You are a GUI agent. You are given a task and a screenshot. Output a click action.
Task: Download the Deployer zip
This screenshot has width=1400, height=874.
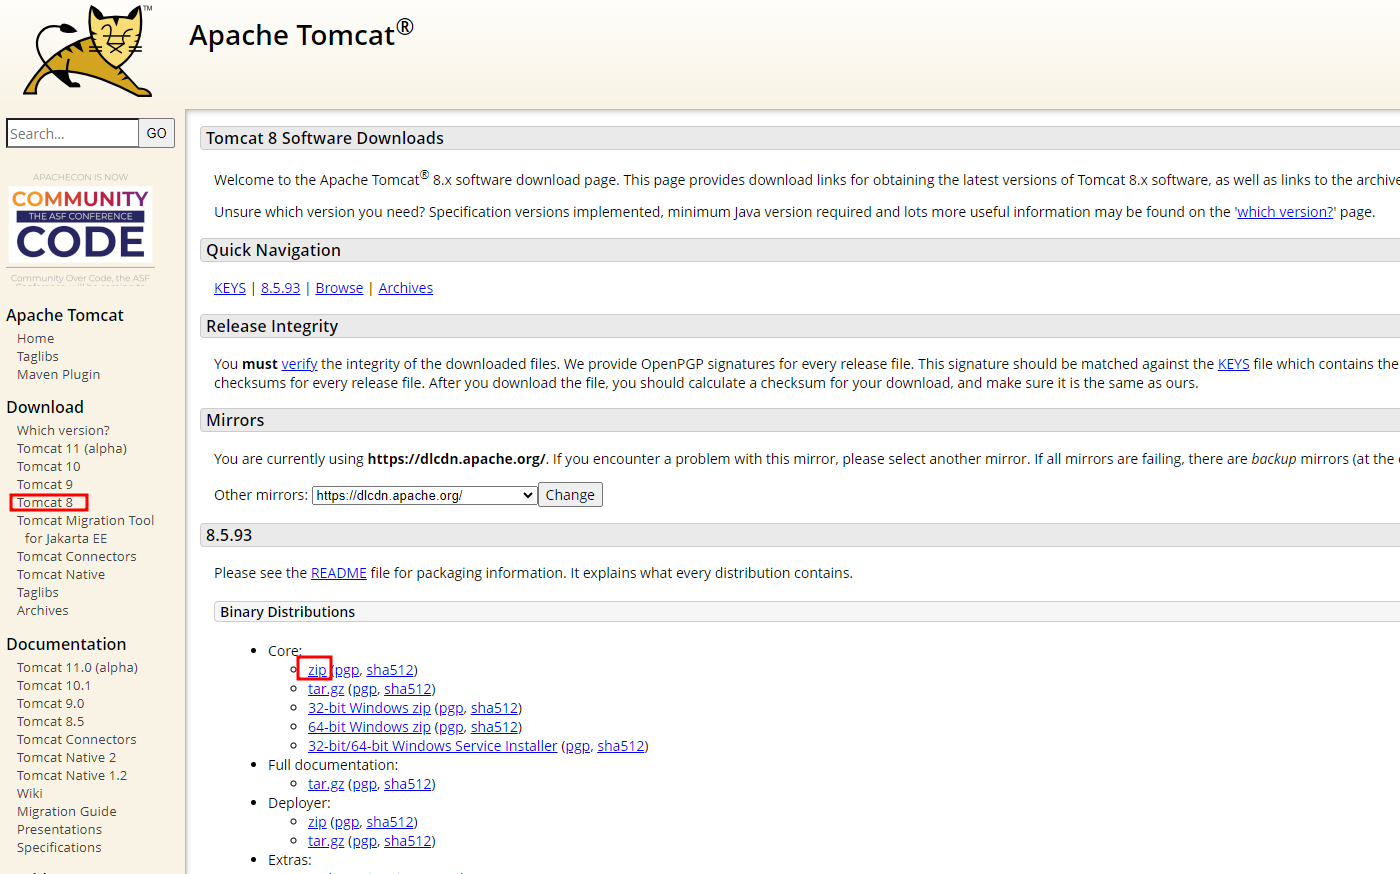pyautogui.click(x=317, y=822)
